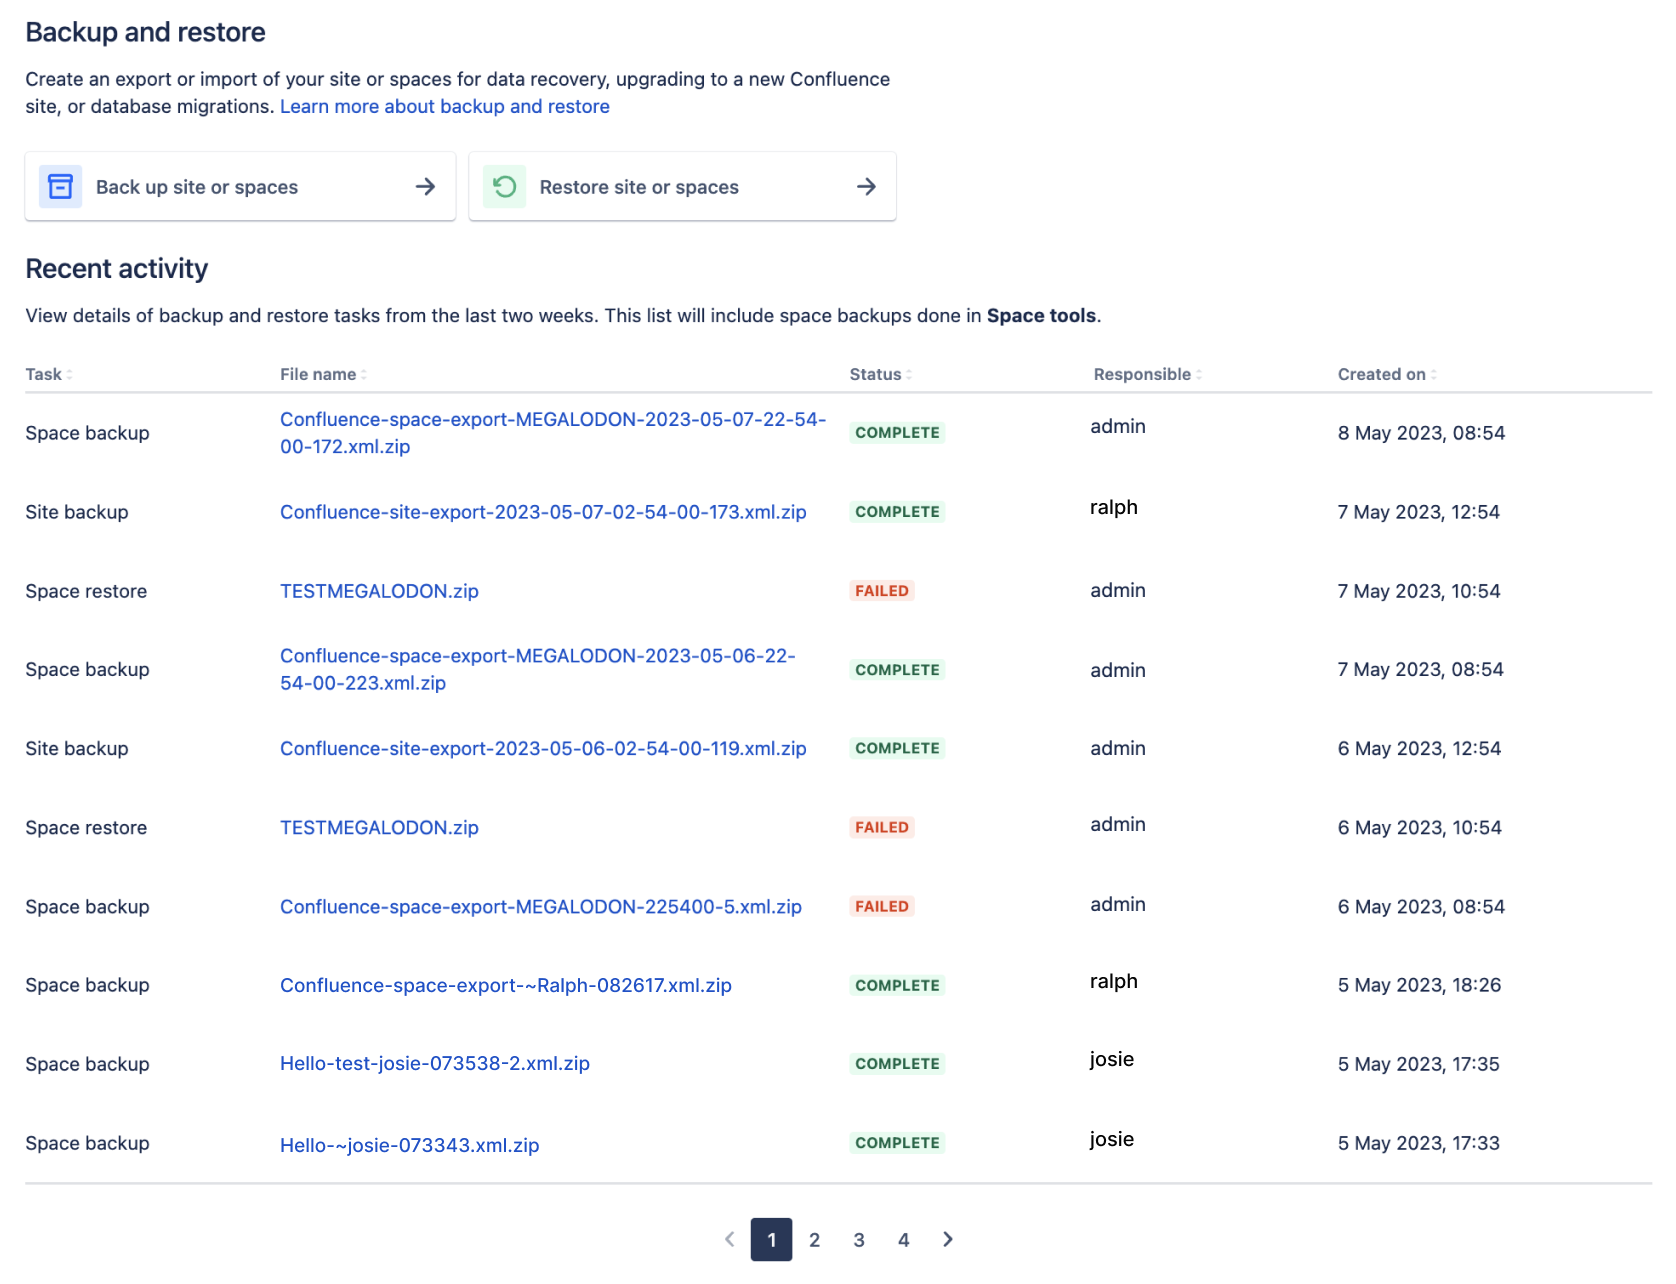Open pagination page 2

point(814,1240)
